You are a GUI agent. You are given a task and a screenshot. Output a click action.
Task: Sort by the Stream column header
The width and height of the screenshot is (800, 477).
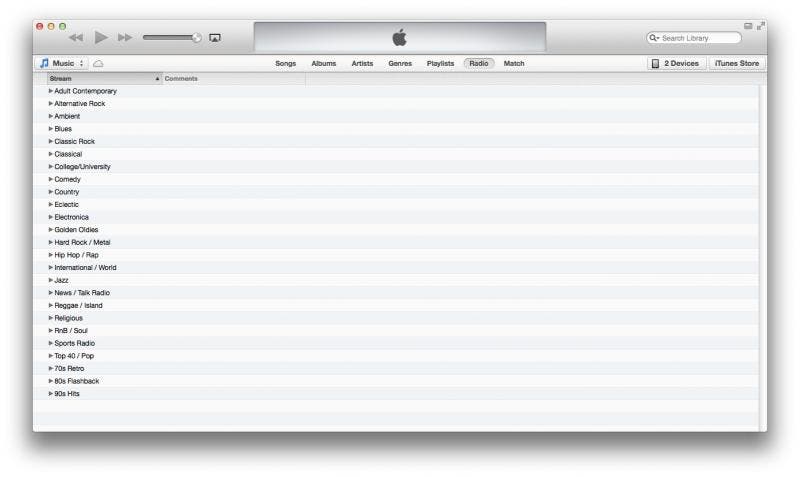point(100,78)
